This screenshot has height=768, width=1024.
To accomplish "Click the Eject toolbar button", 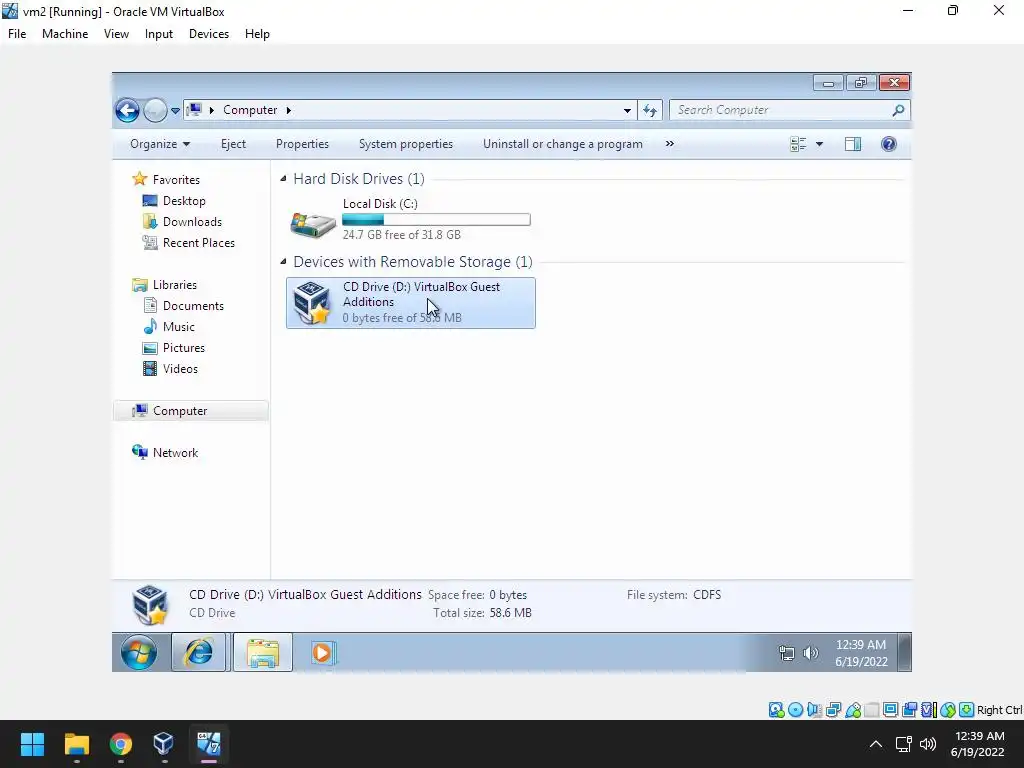I will click(233, 144).
